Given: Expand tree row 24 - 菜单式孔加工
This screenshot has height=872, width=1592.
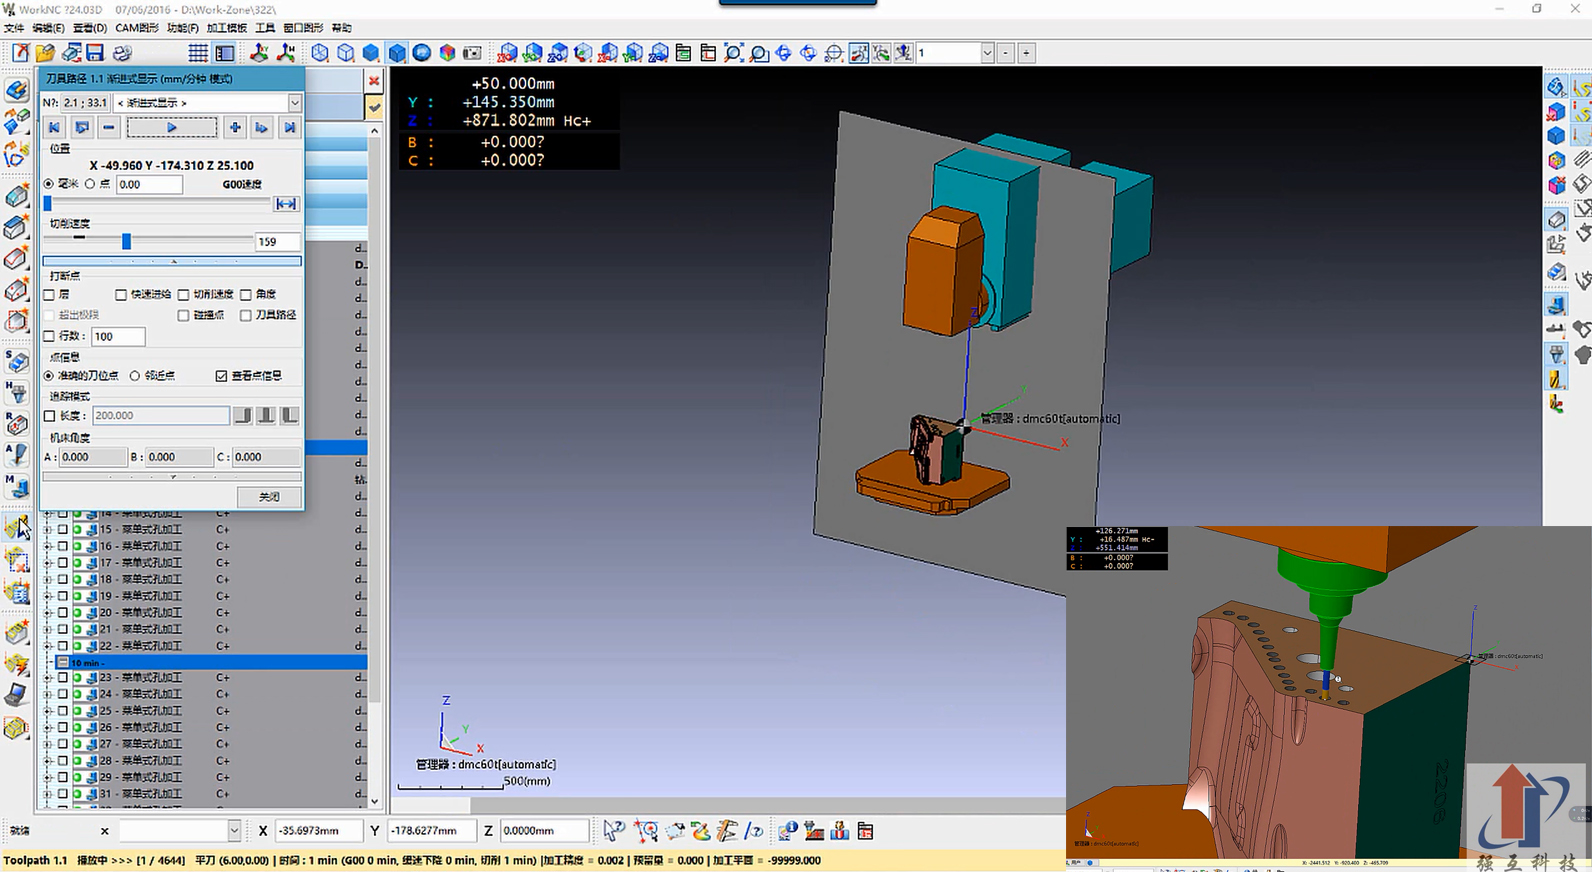Looking at the screenshot, I should pyautogui.click(x=47, y=694).
